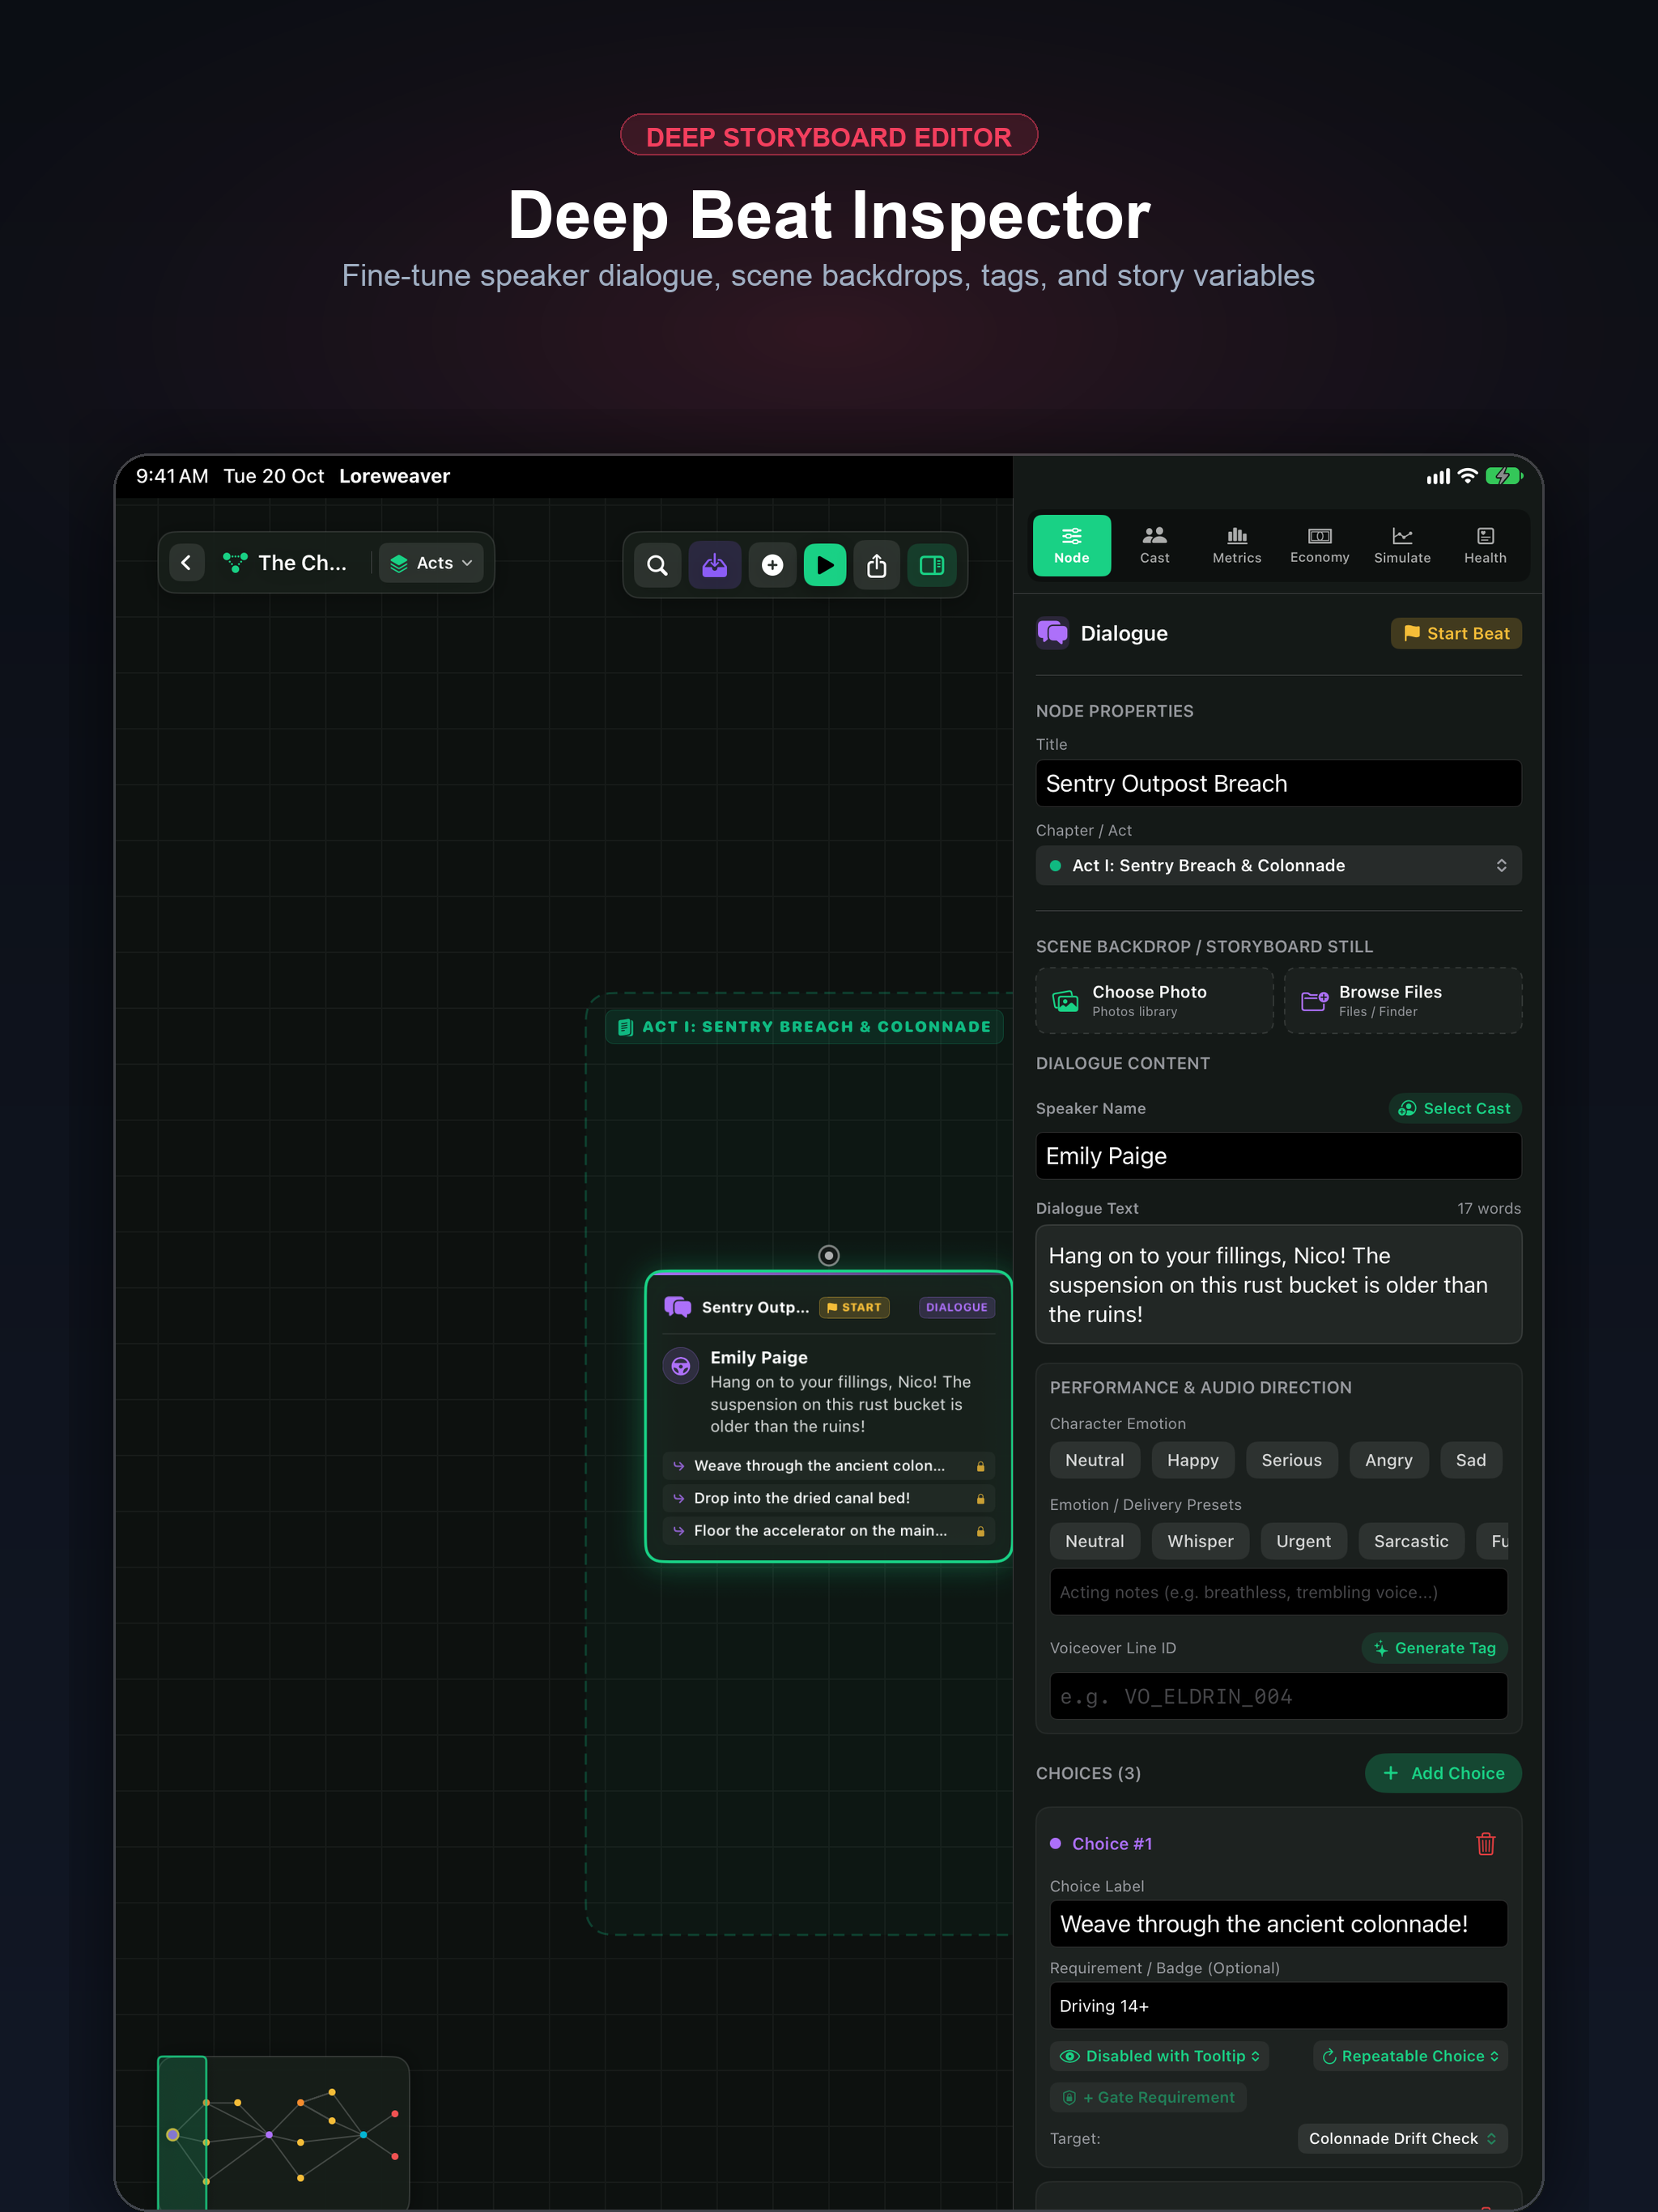Viewport: 1658px width, 2212px height.
Task: Open the canvas search tool
Action: (657, 565)
